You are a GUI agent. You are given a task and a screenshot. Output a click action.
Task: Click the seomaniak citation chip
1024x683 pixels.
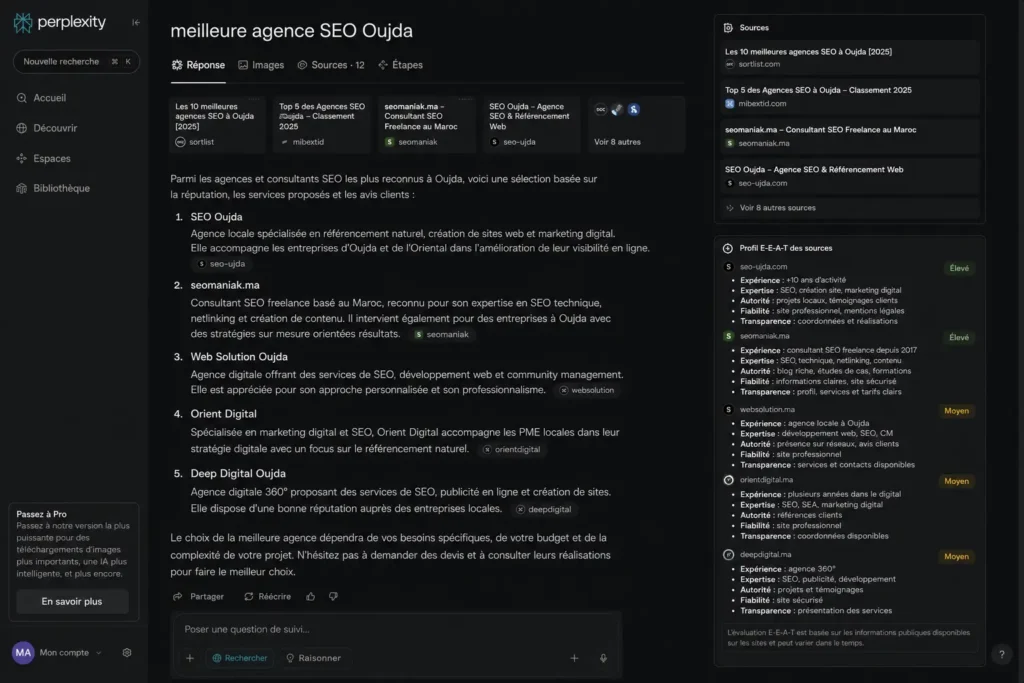441,334
